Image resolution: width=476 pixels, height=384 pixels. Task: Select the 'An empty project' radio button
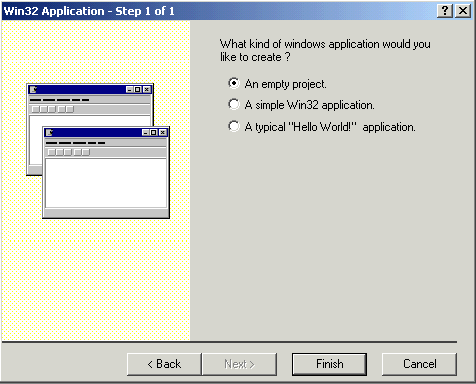pos(234,83)
